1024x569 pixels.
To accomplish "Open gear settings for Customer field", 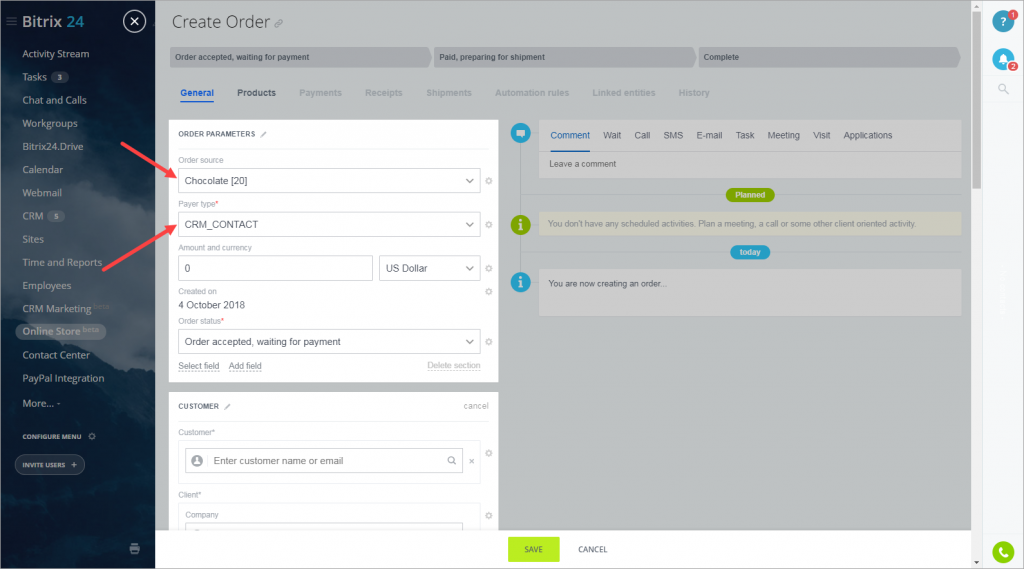I will point(488,453).
